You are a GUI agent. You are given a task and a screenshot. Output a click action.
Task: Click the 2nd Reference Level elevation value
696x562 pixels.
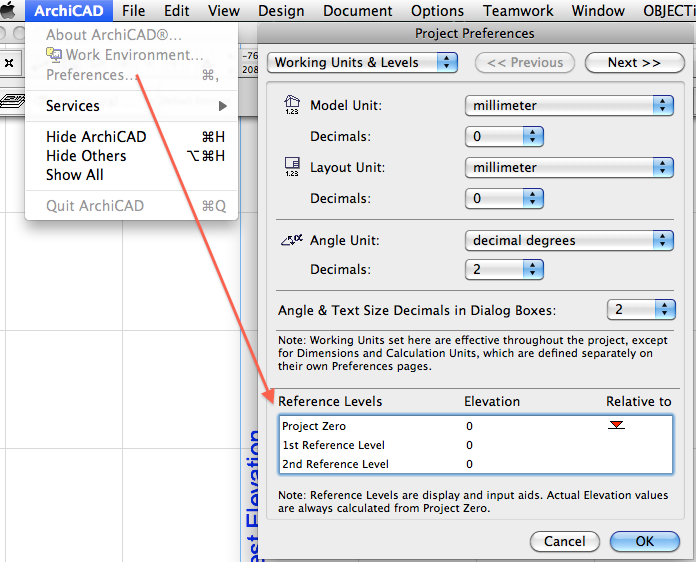(x=469, y=464)
